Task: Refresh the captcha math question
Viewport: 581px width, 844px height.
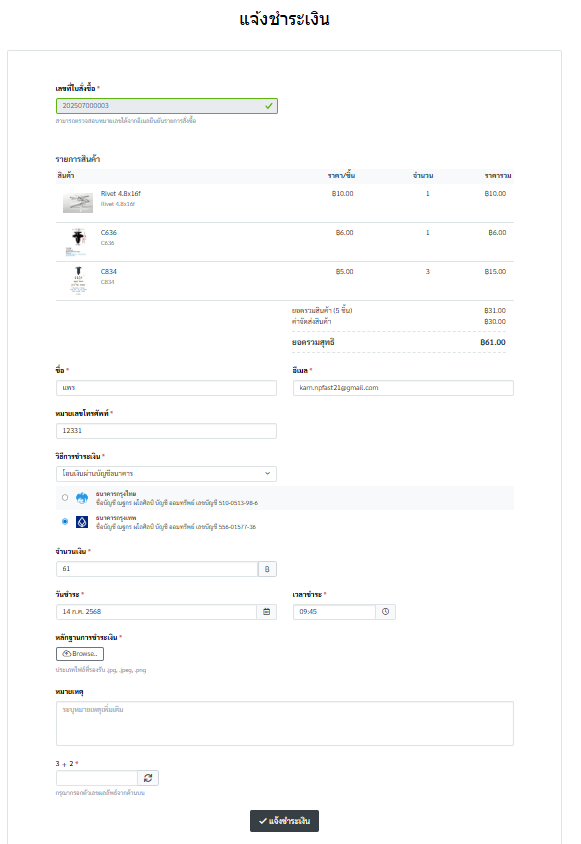Action: pyautogui.click(x=148, y=778)
